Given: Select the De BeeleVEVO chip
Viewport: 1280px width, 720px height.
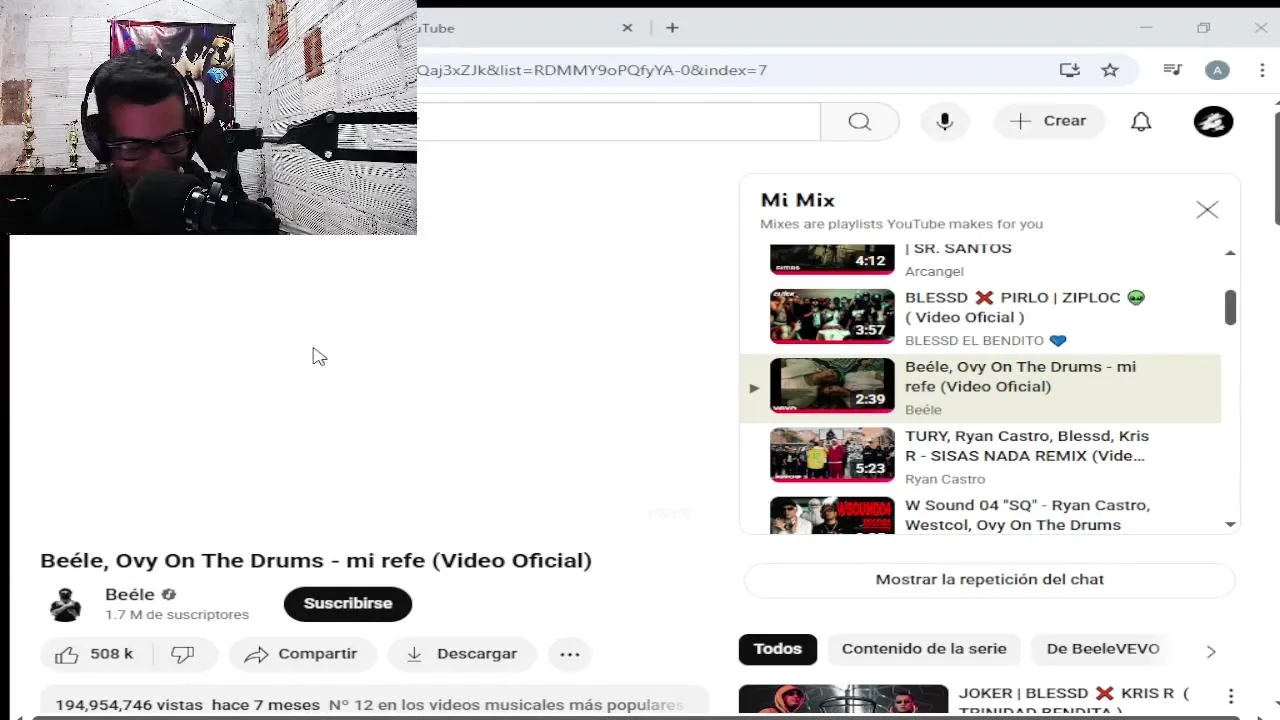Looking at the screenshot, I should pos(1103,649).
